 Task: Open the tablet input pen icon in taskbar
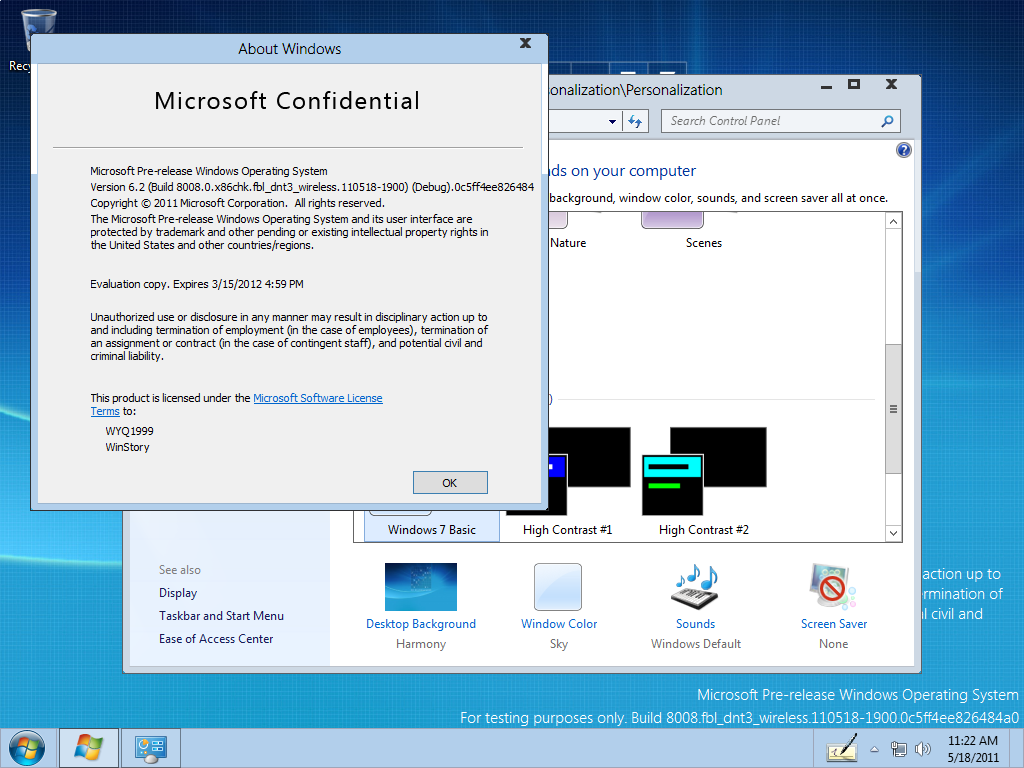click(x=842, y=748)
